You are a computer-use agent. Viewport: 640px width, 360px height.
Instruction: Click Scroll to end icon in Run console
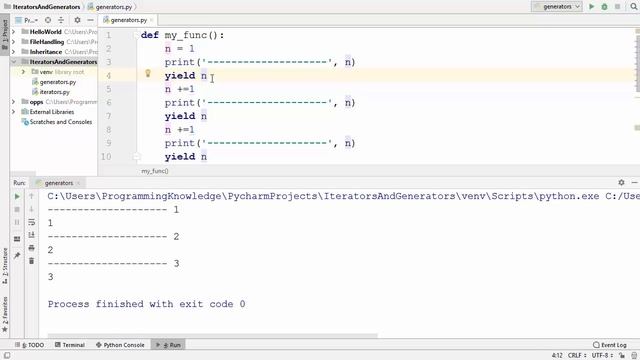(31, 235)
